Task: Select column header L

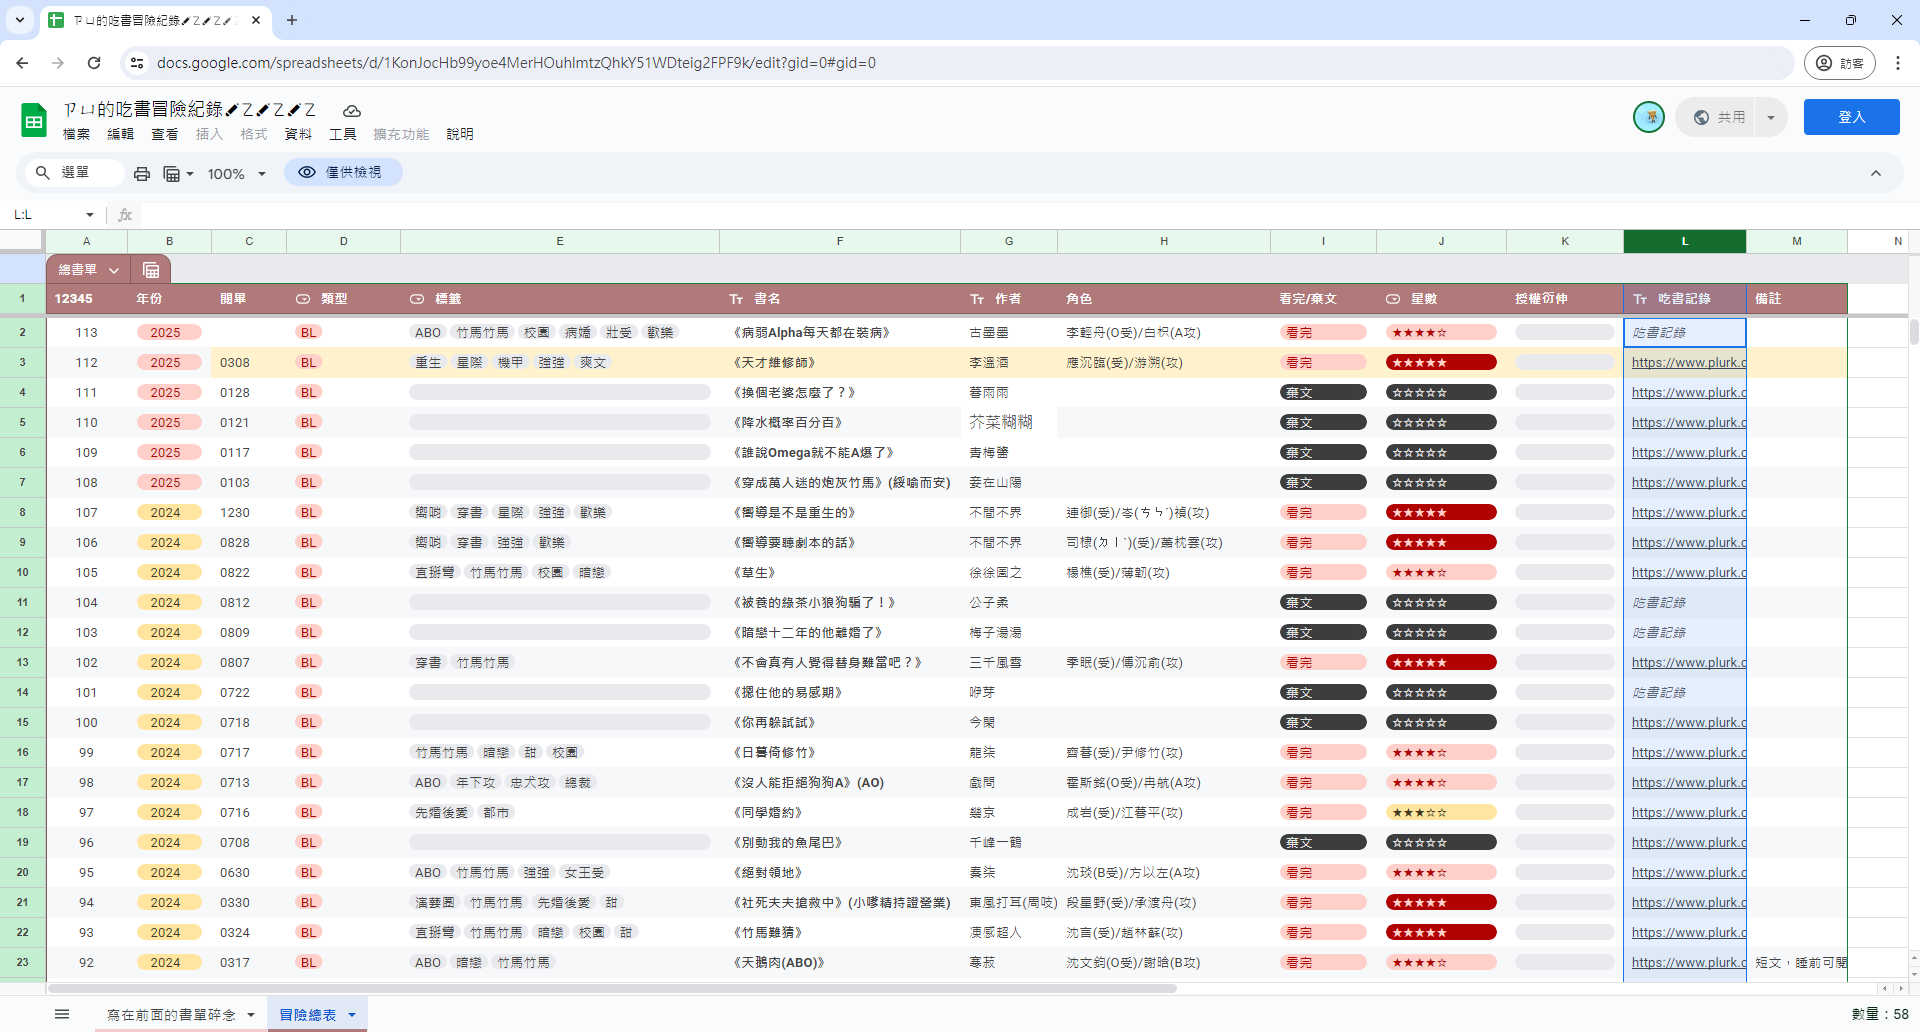Action: click(1685, 241)
